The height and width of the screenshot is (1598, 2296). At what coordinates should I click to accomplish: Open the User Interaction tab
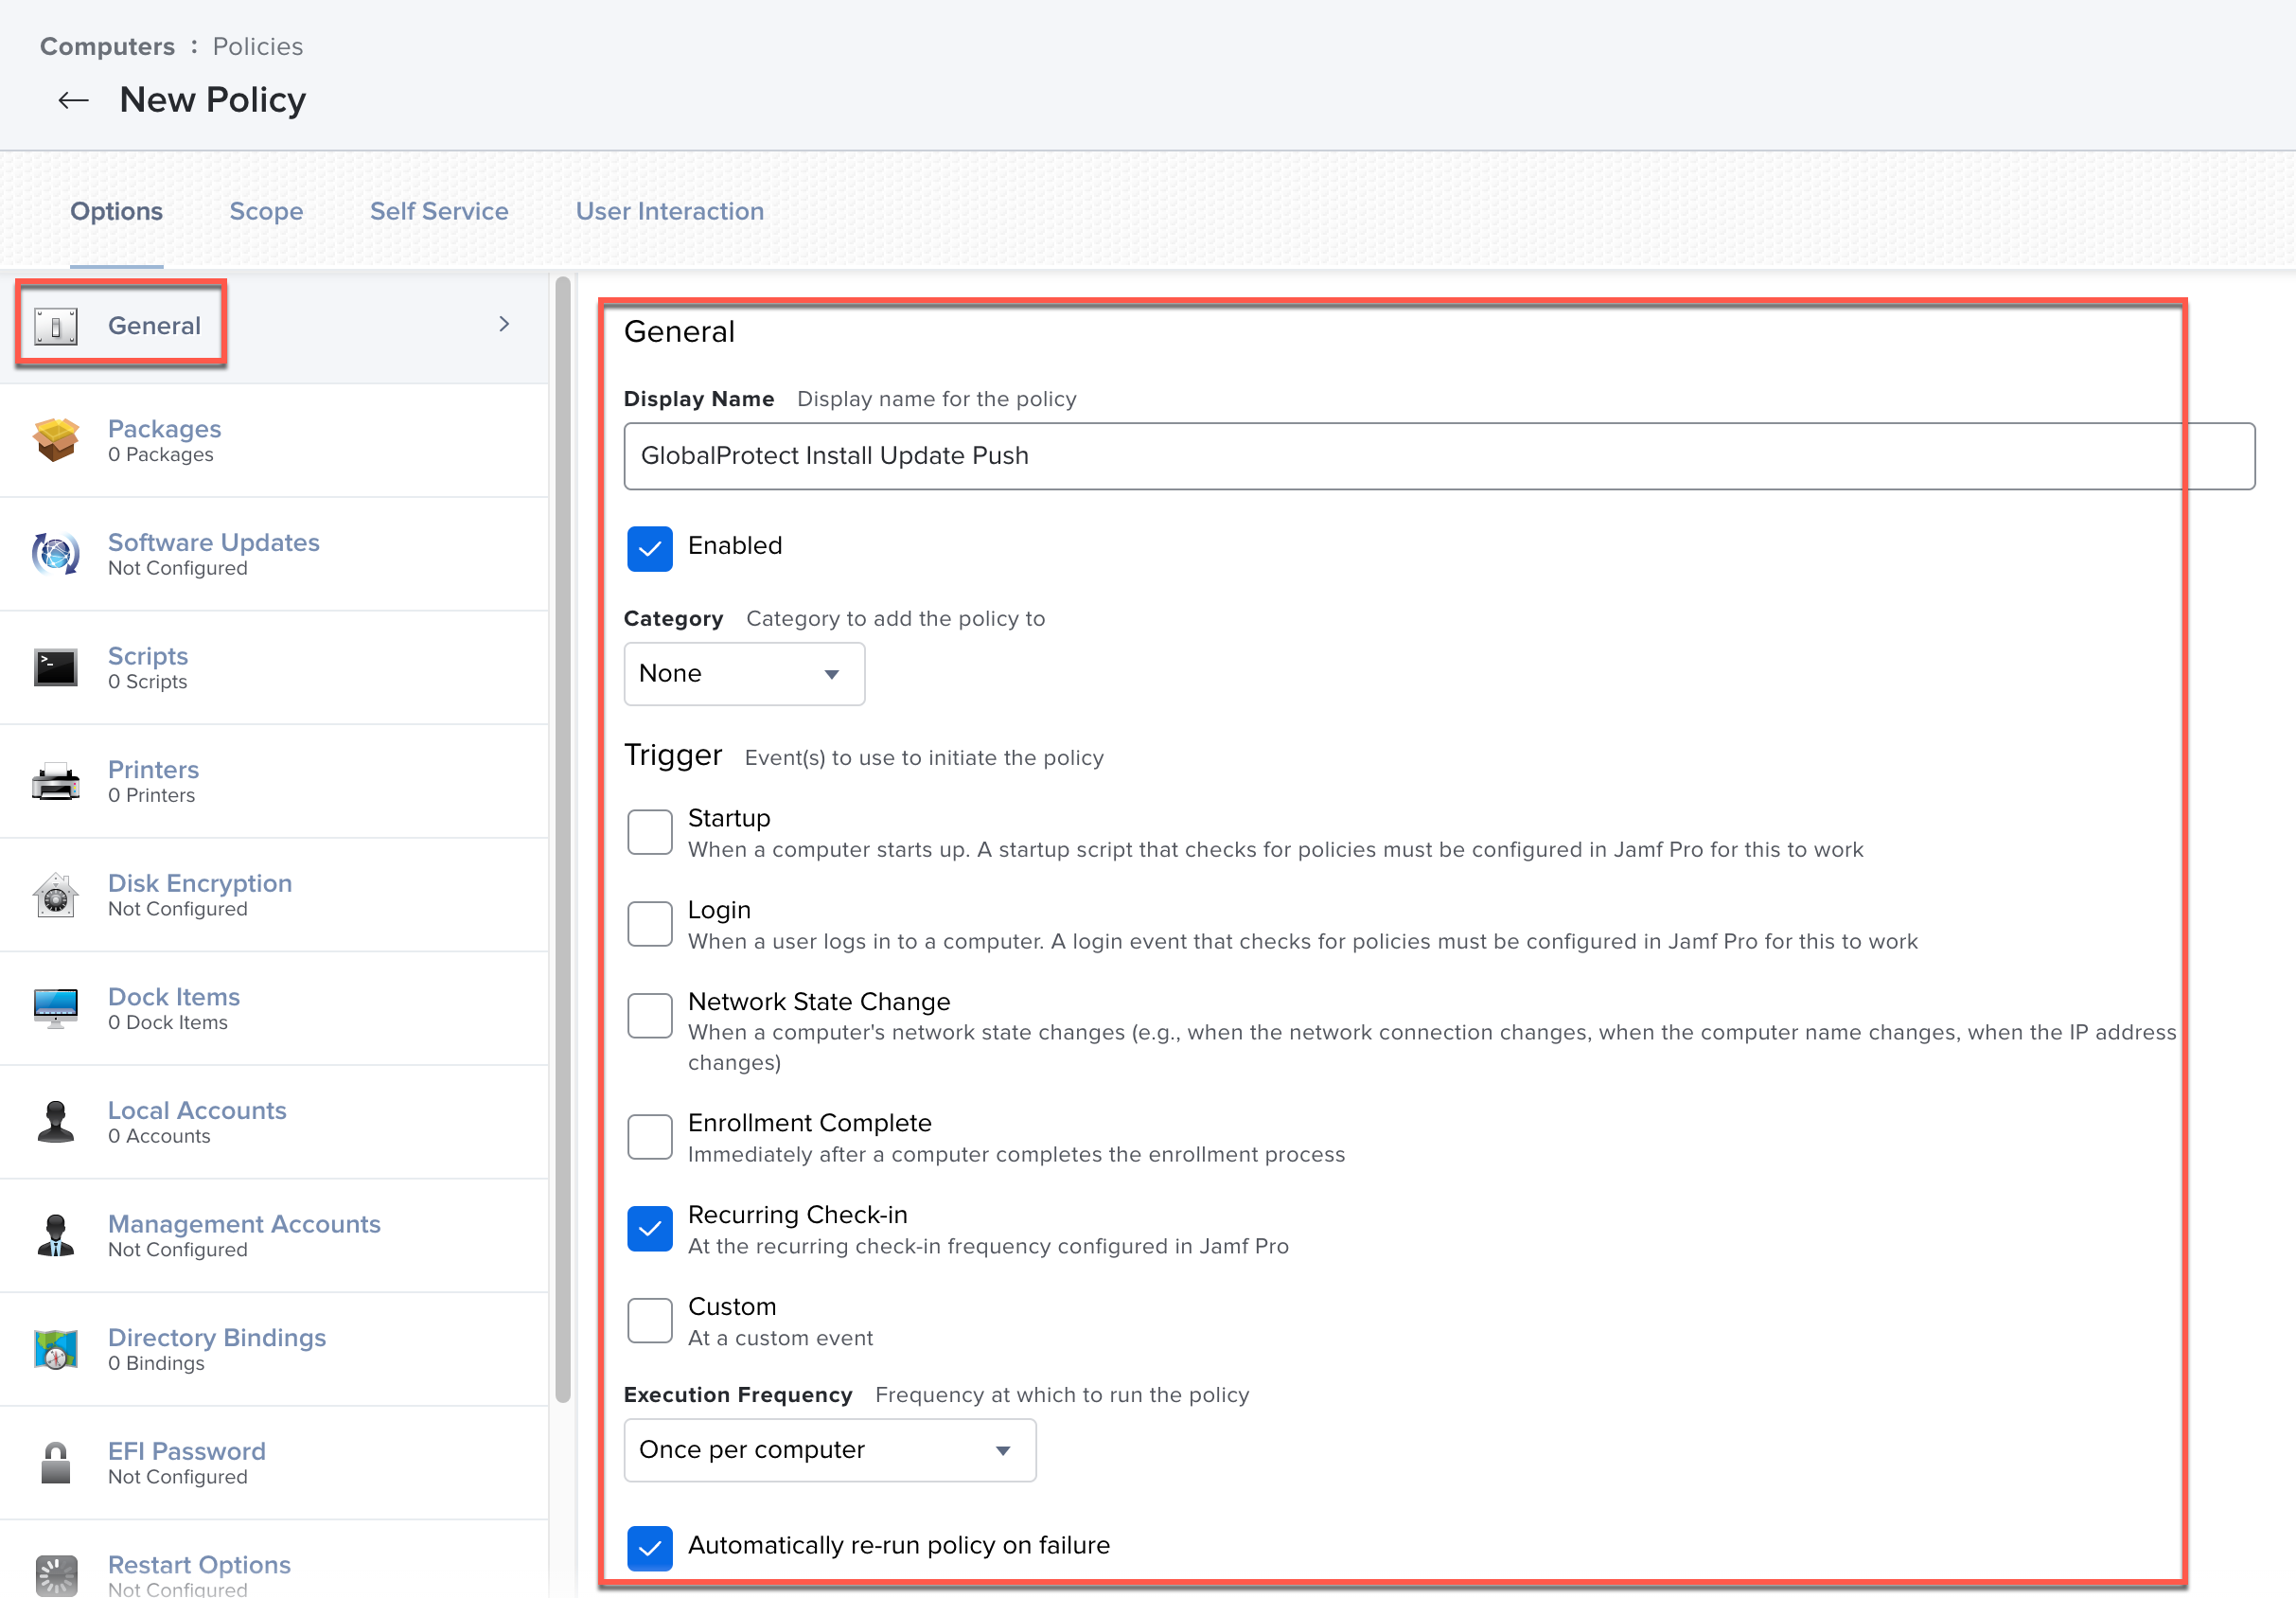point(669,211)
